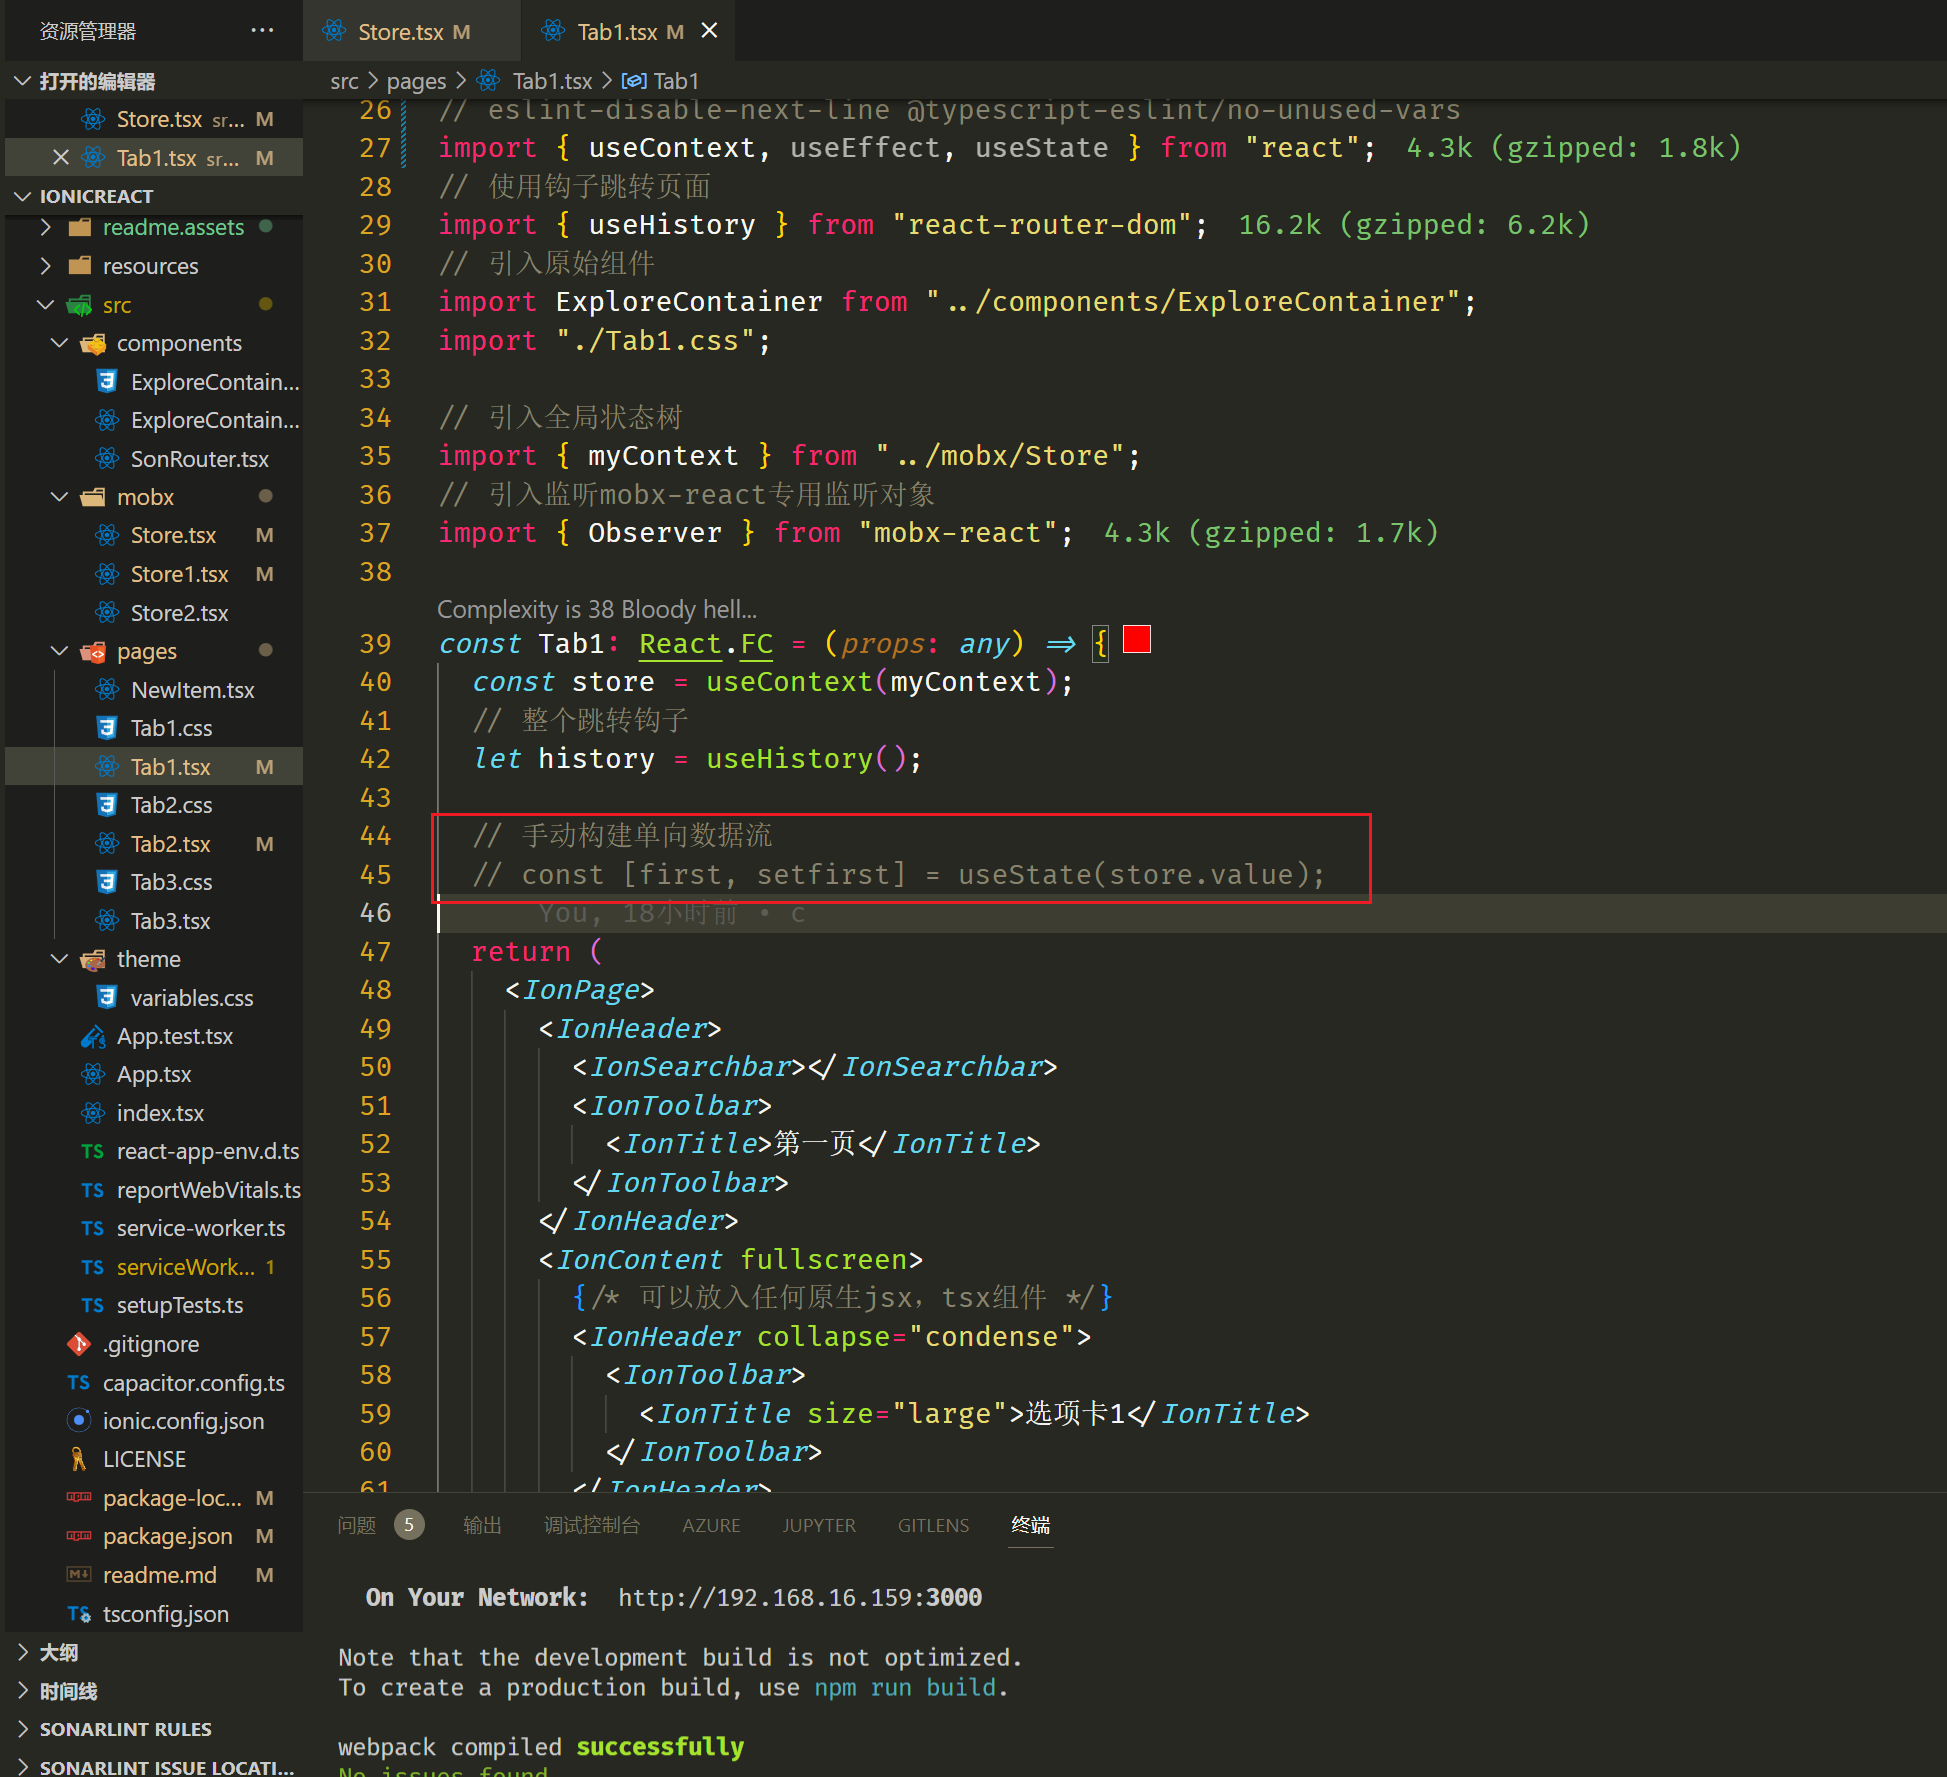Click the explorer more actions ellipsis icon
Image resolution: width=1947 pixels, height=1777 pixels.
coord(262,30)
